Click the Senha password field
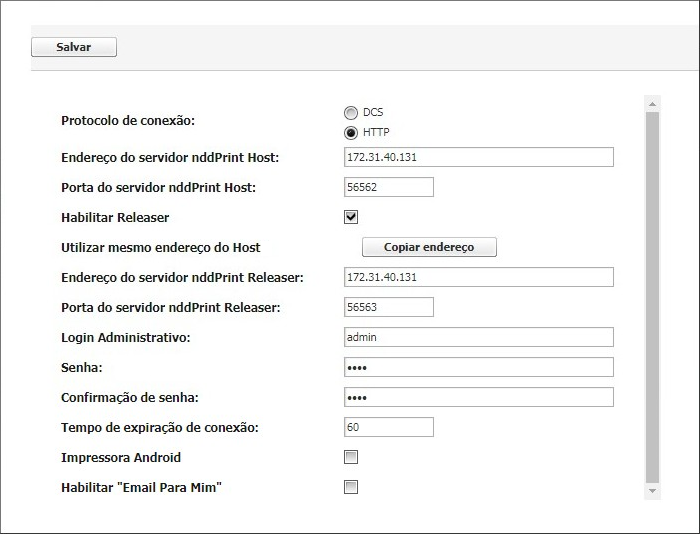Image resolution: width=700 pixels, height=534 pixels. tap(478, 367)
